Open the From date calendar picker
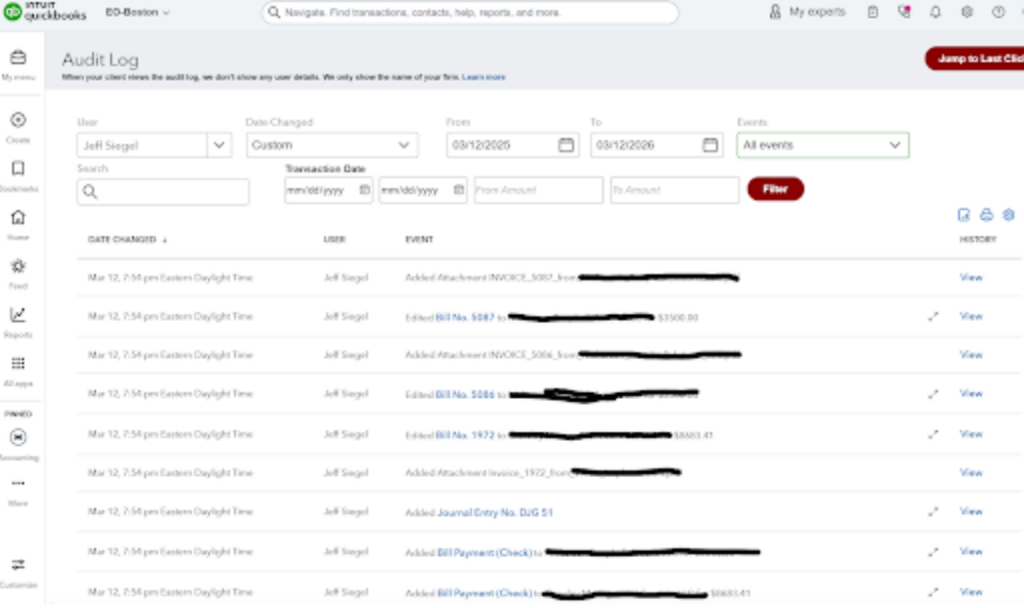This screenshot has width=1024, height=608. coord(566,145)
